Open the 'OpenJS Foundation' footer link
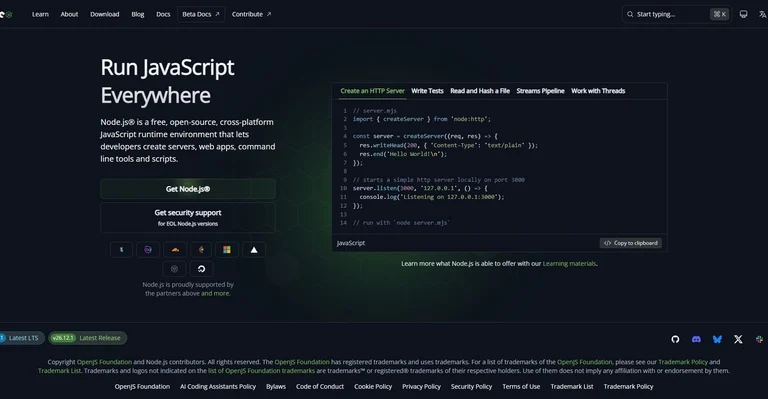This screenshot has width=768, height=399. click(x=142, y=387)
